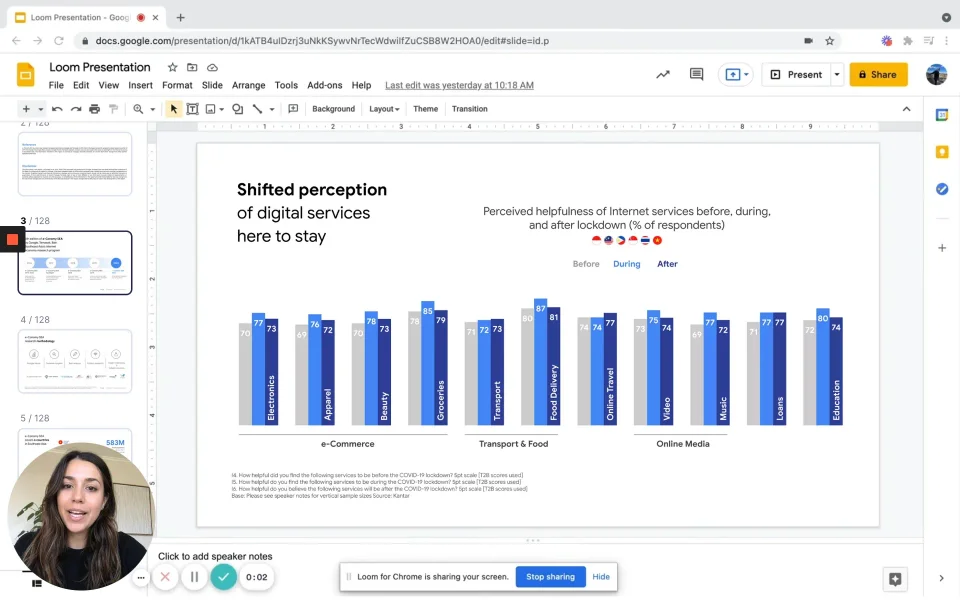Finish recording with the green checkmark
The height and width of the screenshot is (600, 960).
[223, 577]
